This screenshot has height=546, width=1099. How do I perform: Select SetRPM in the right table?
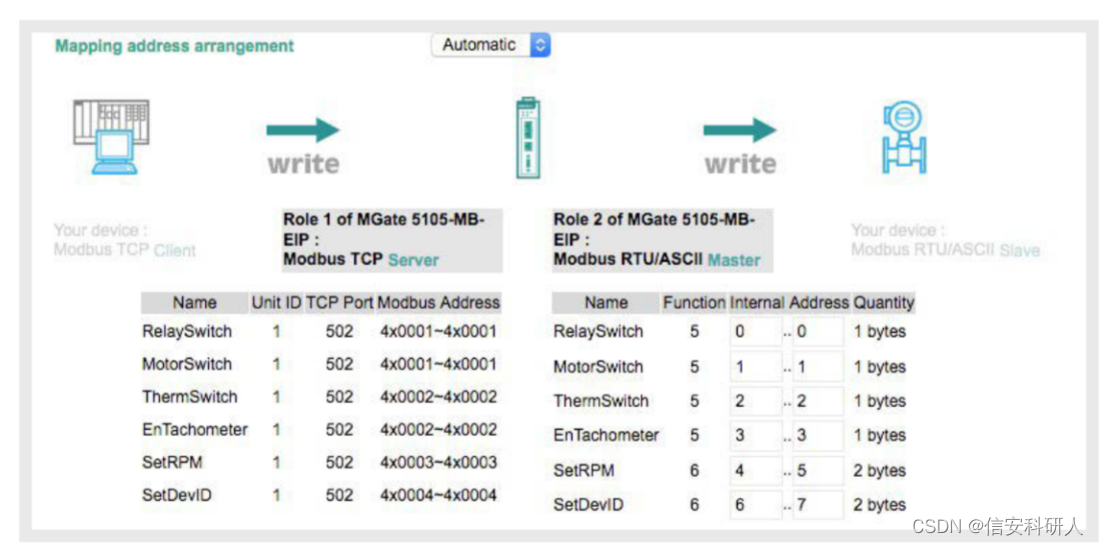[x=584, y=470]
